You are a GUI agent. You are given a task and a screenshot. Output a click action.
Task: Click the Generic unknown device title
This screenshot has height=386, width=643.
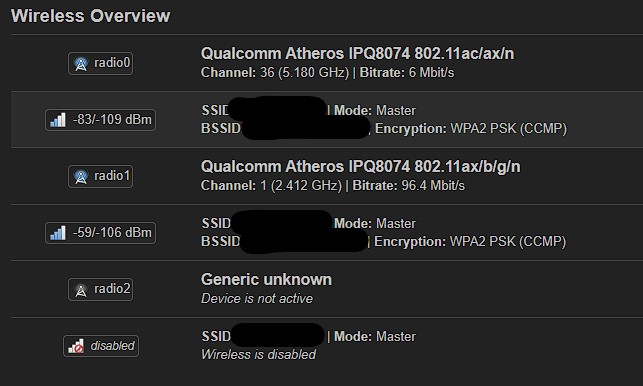point(266,279)
